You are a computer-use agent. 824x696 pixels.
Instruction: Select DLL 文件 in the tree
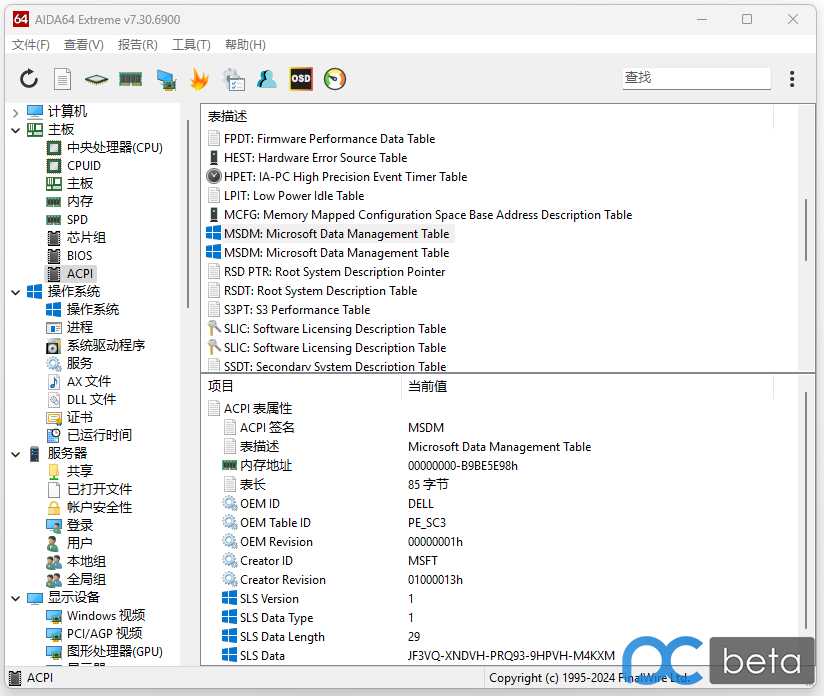click(81, 400)
